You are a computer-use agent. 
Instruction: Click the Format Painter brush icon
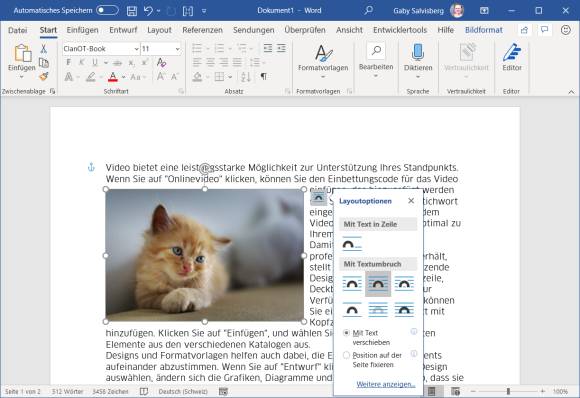[44, 77]
